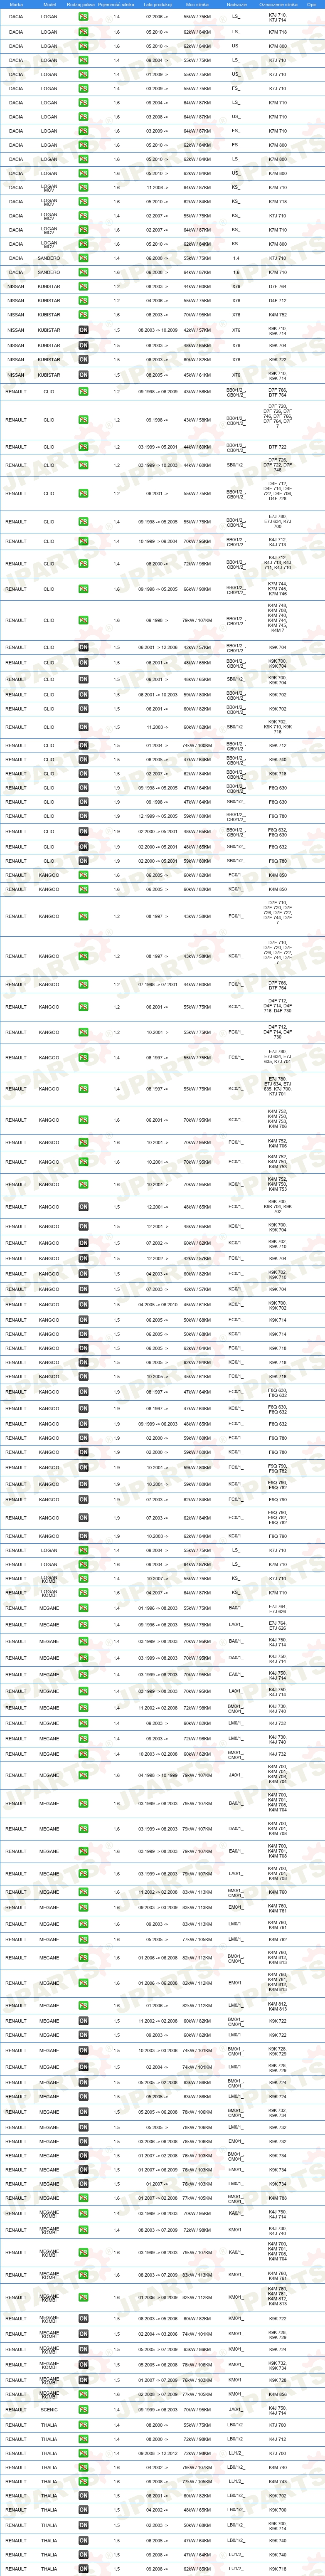Click the Moc silnika column header

(x=197, y=4)
